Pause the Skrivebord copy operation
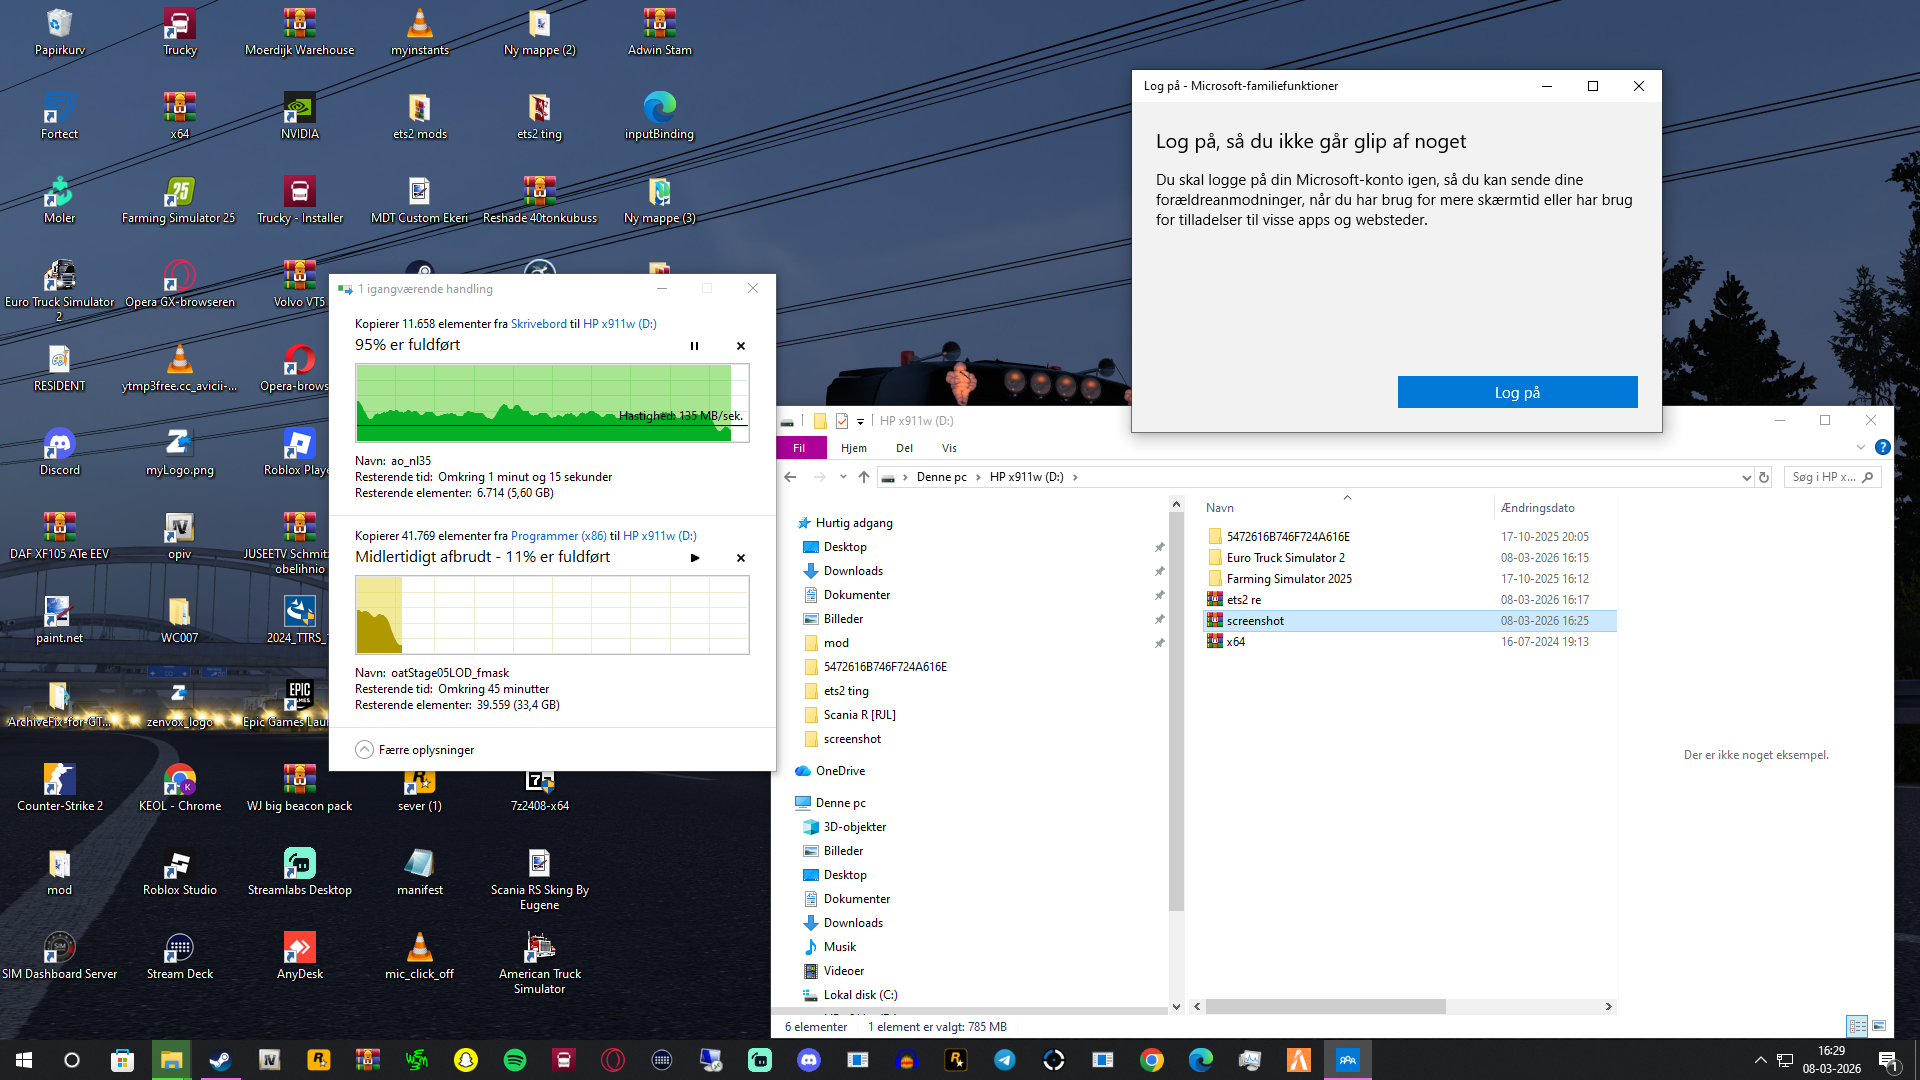The width and height of the screenshot is (1920, 1080). click(694, 346)
